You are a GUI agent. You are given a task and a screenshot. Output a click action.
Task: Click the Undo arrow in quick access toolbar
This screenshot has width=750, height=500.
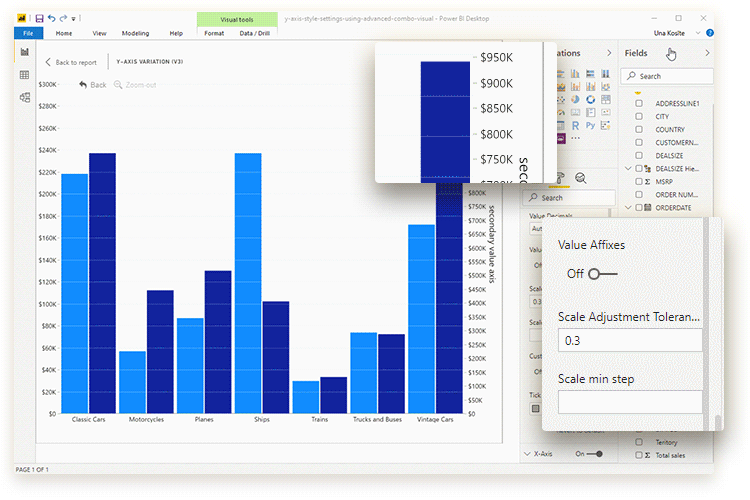point(52,19)
